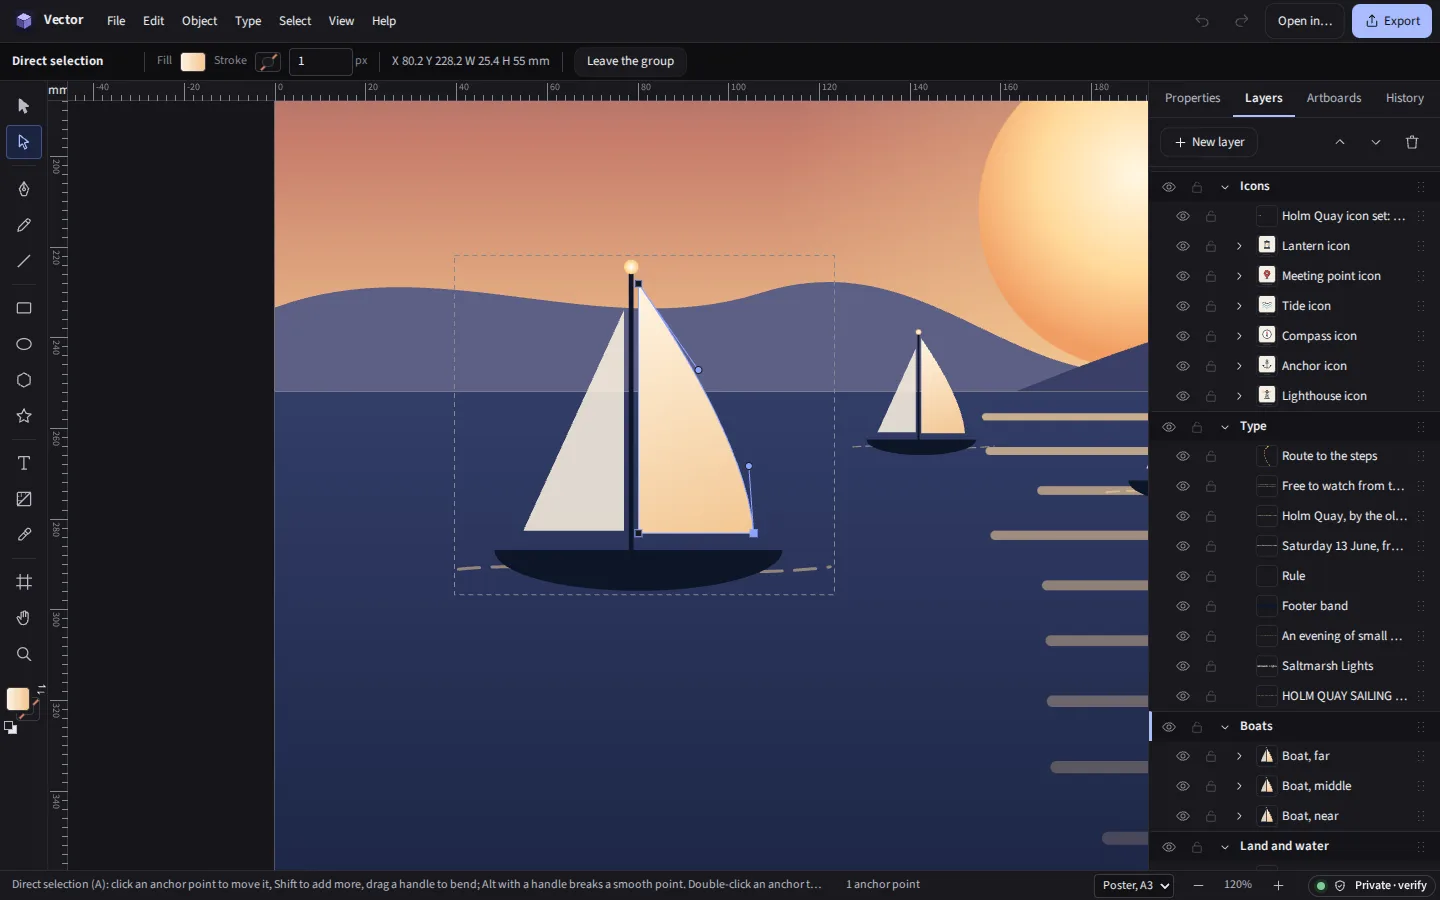Screen dimensions: 1440x900
Task: Click the Leave the group button
Action: tap(630, 61)
